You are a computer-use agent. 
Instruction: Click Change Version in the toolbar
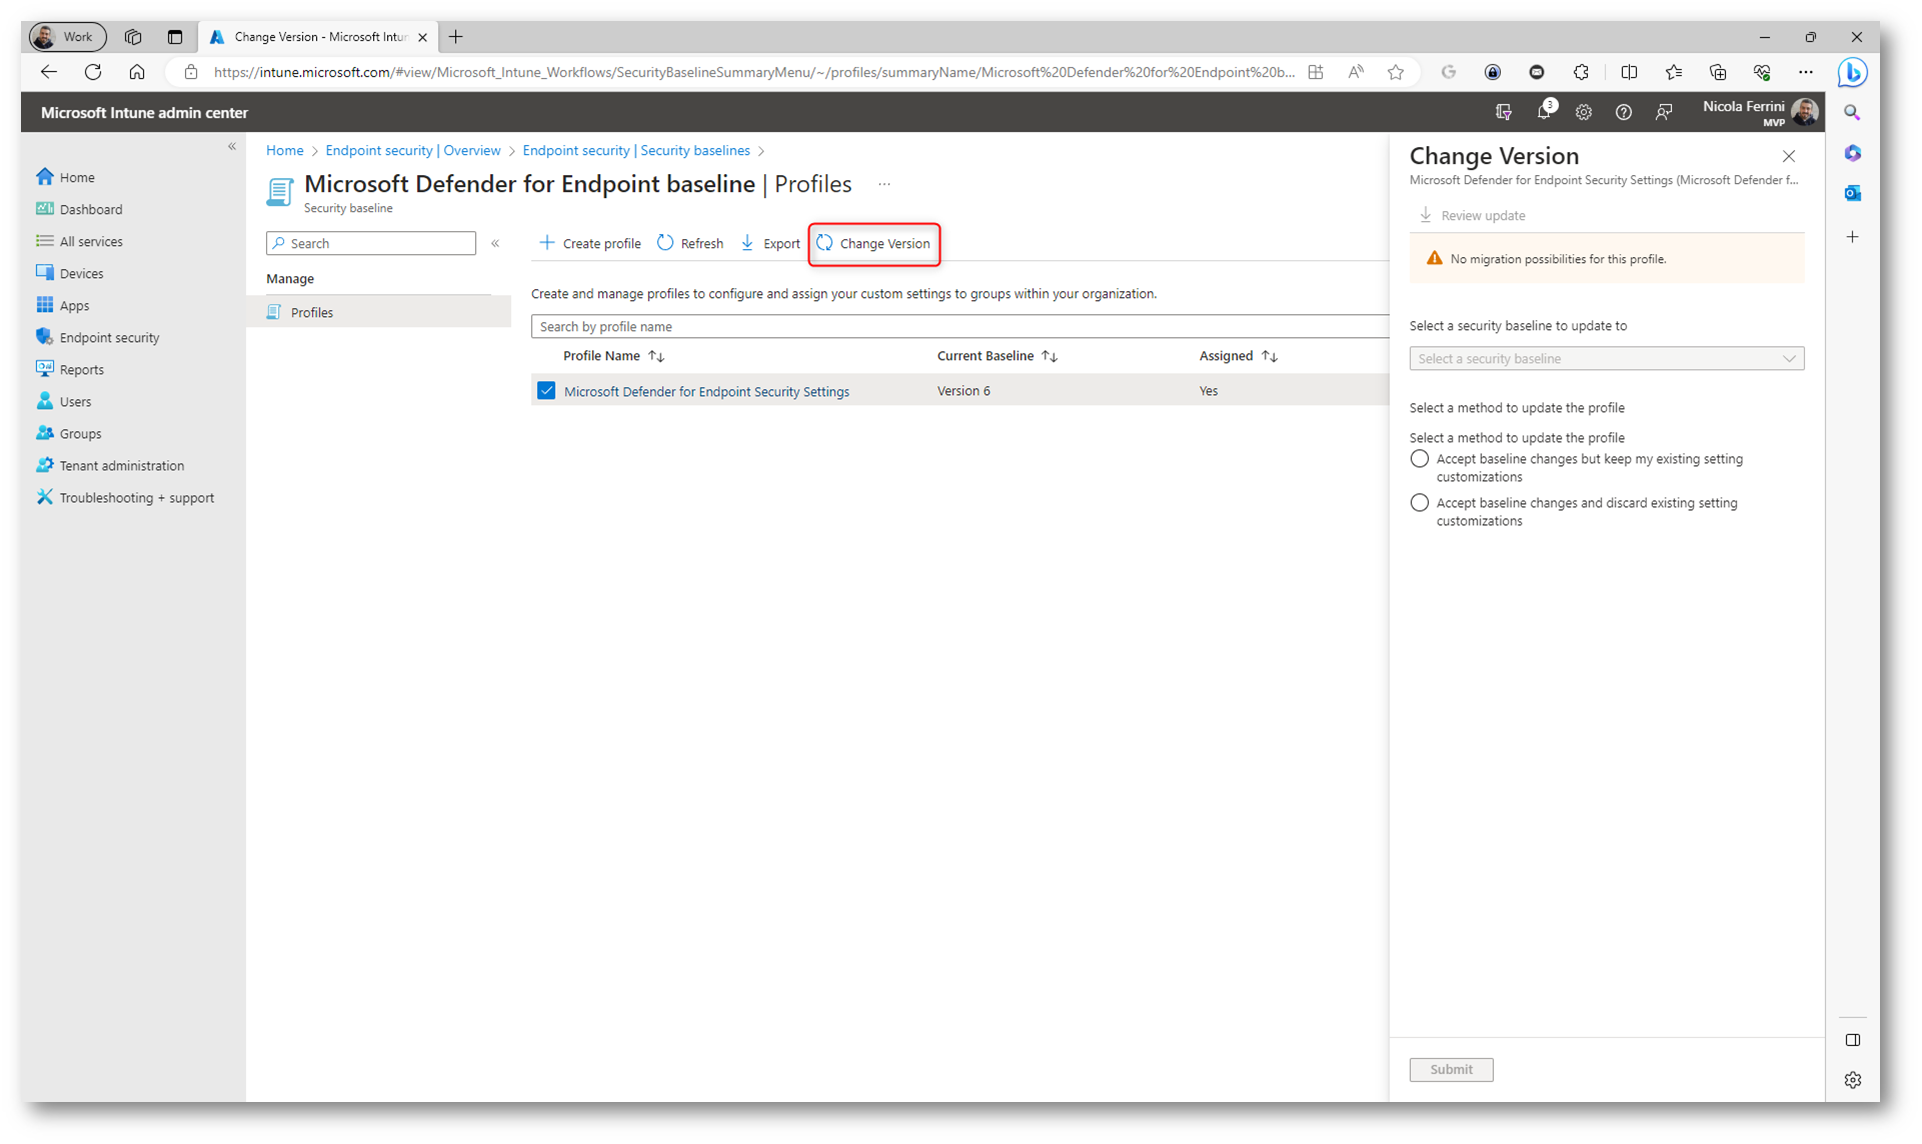coord(874,243)
